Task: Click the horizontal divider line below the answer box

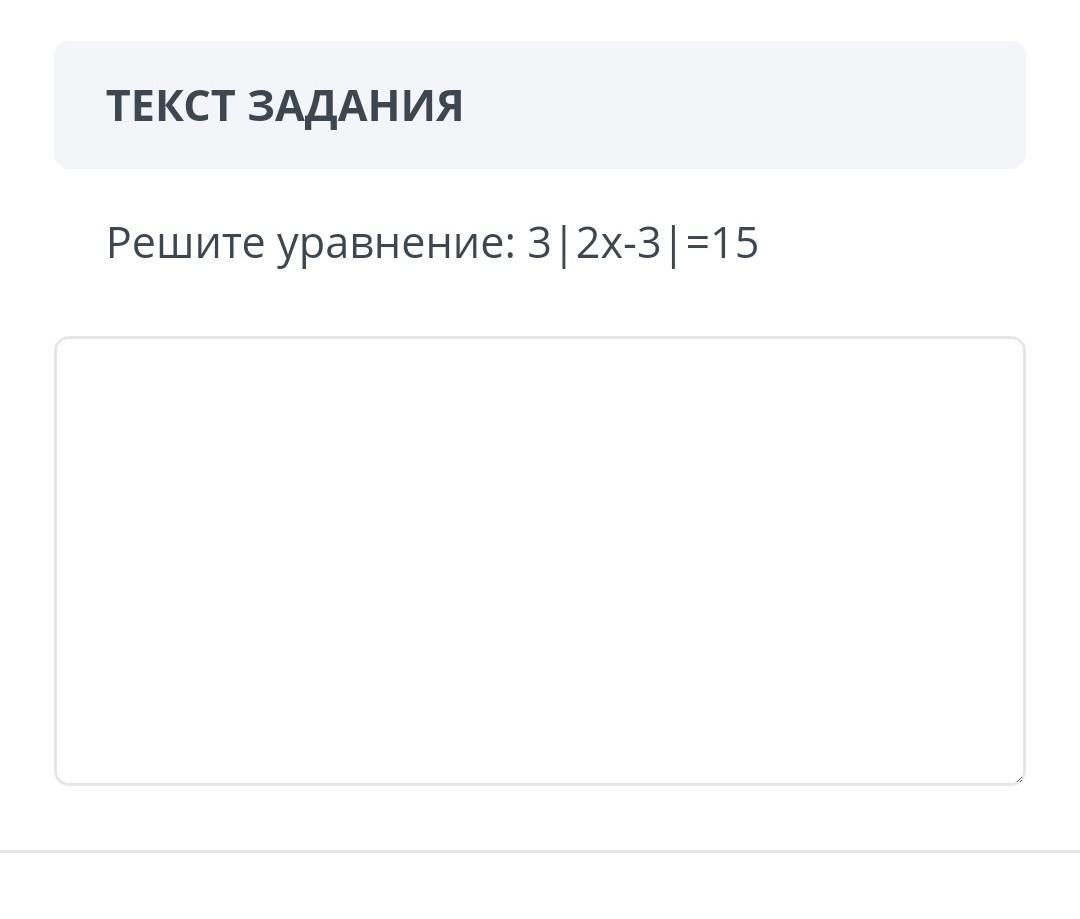Action: (x=540, y=851)
